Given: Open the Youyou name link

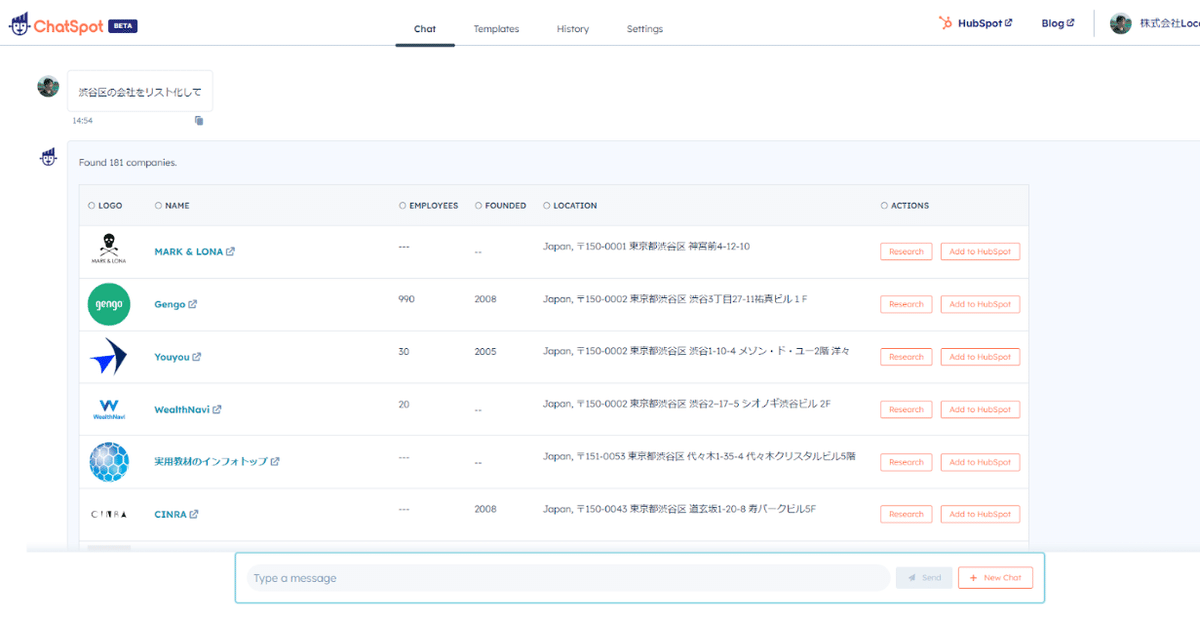Looking at the screenshot, I should pyautogui.click(x=172, y=357).
